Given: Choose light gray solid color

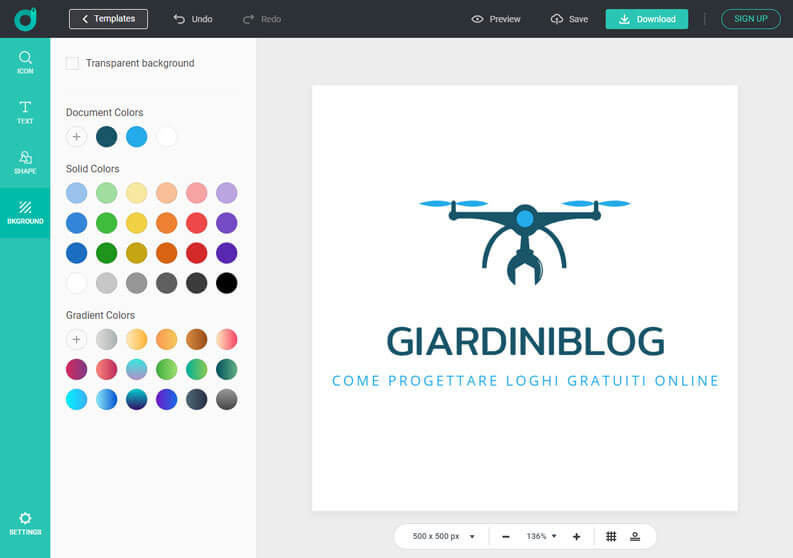Looking at the screenshot, I should click(106, 283).
